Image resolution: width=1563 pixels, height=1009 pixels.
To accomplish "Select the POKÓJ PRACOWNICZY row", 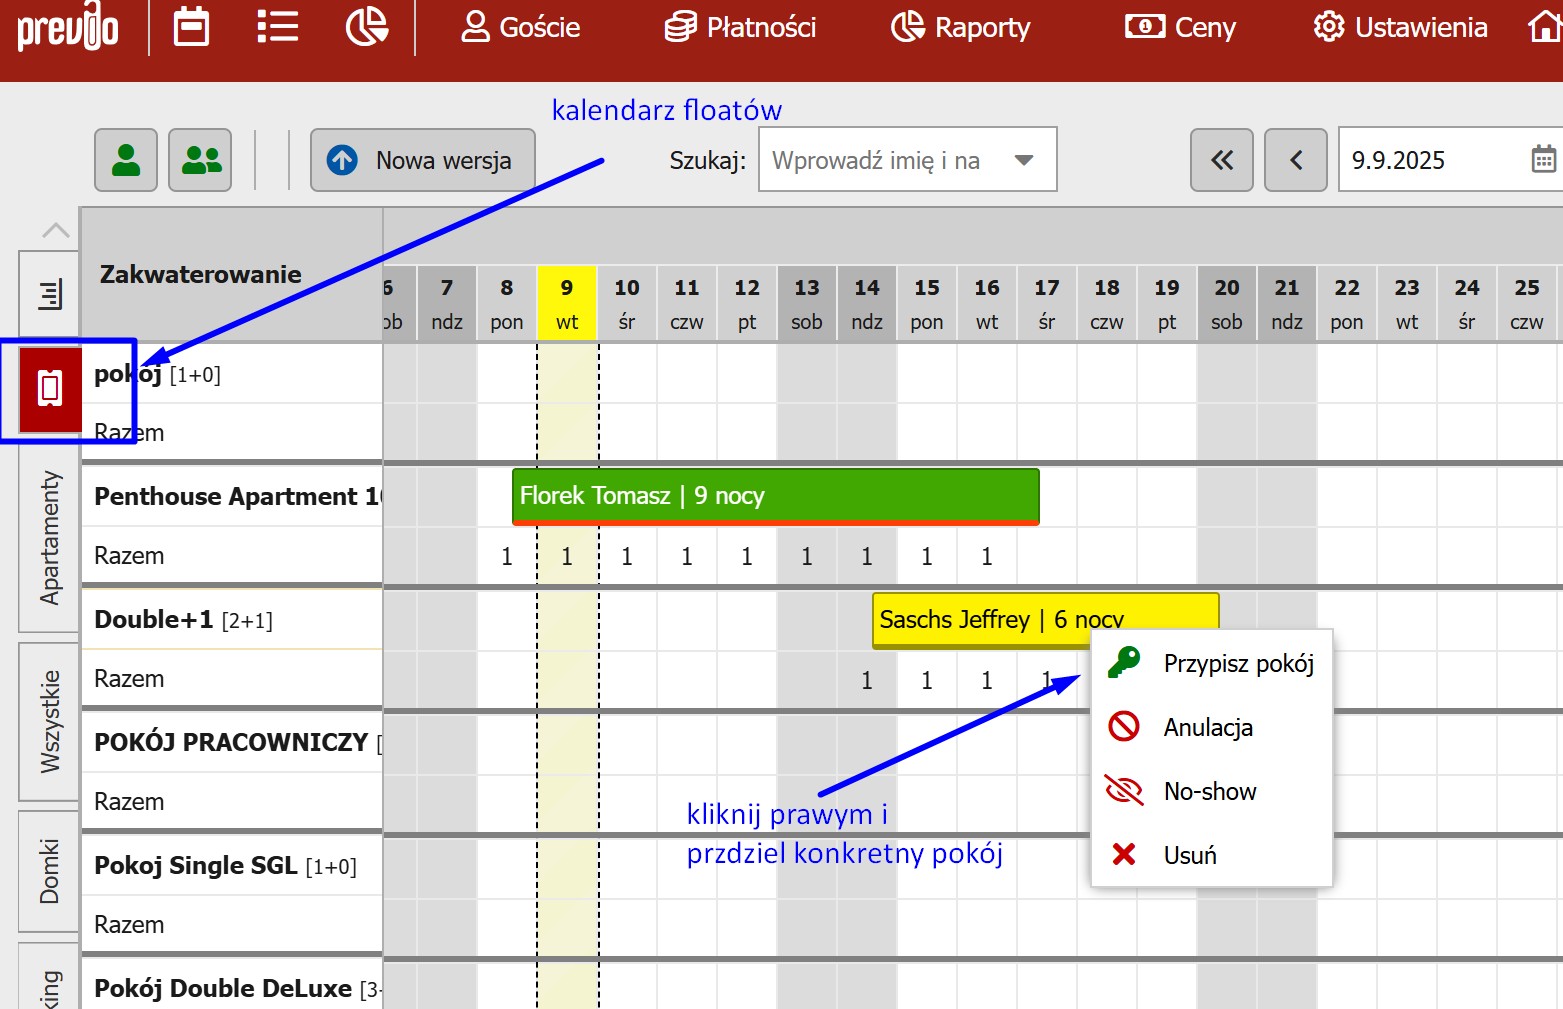I will 232,742.
